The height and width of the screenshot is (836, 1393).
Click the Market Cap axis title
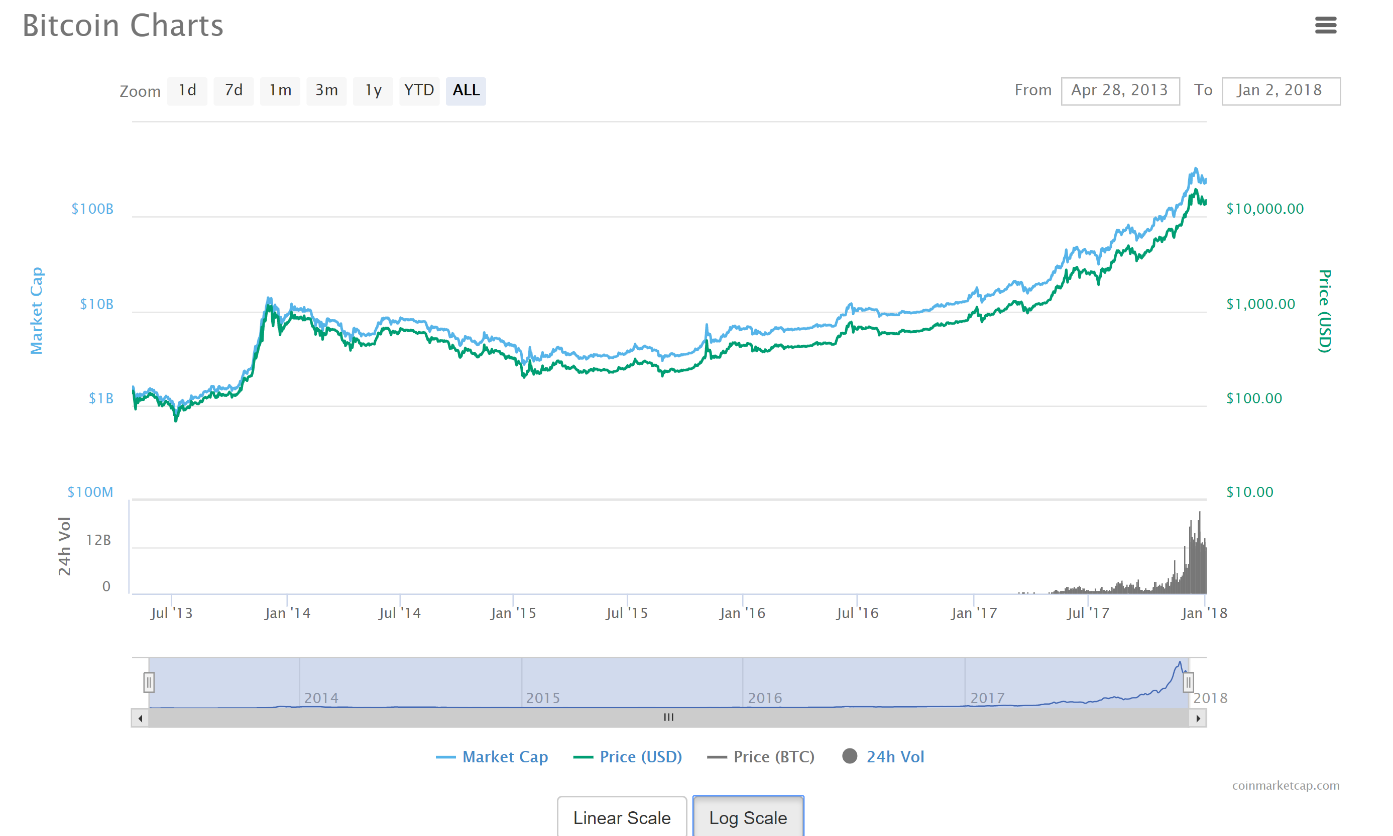click(x=37, y=310)
